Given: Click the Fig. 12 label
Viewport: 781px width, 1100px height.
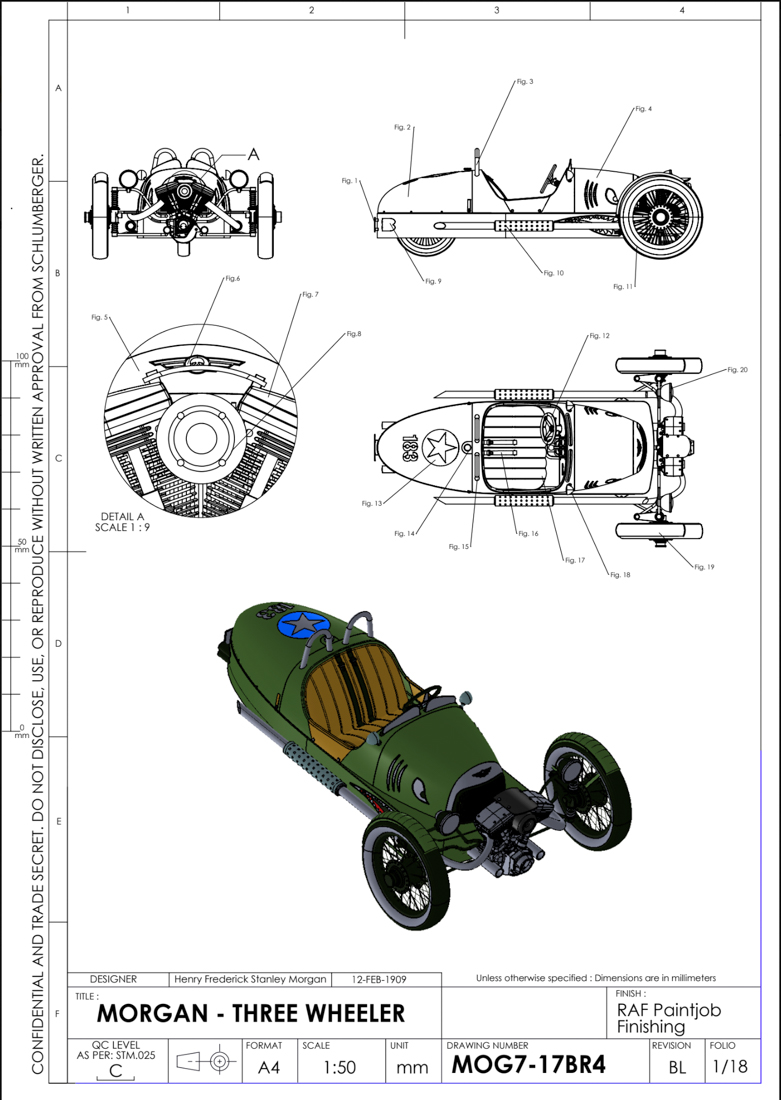Looking at the screenshot, I should coord(599,336).
